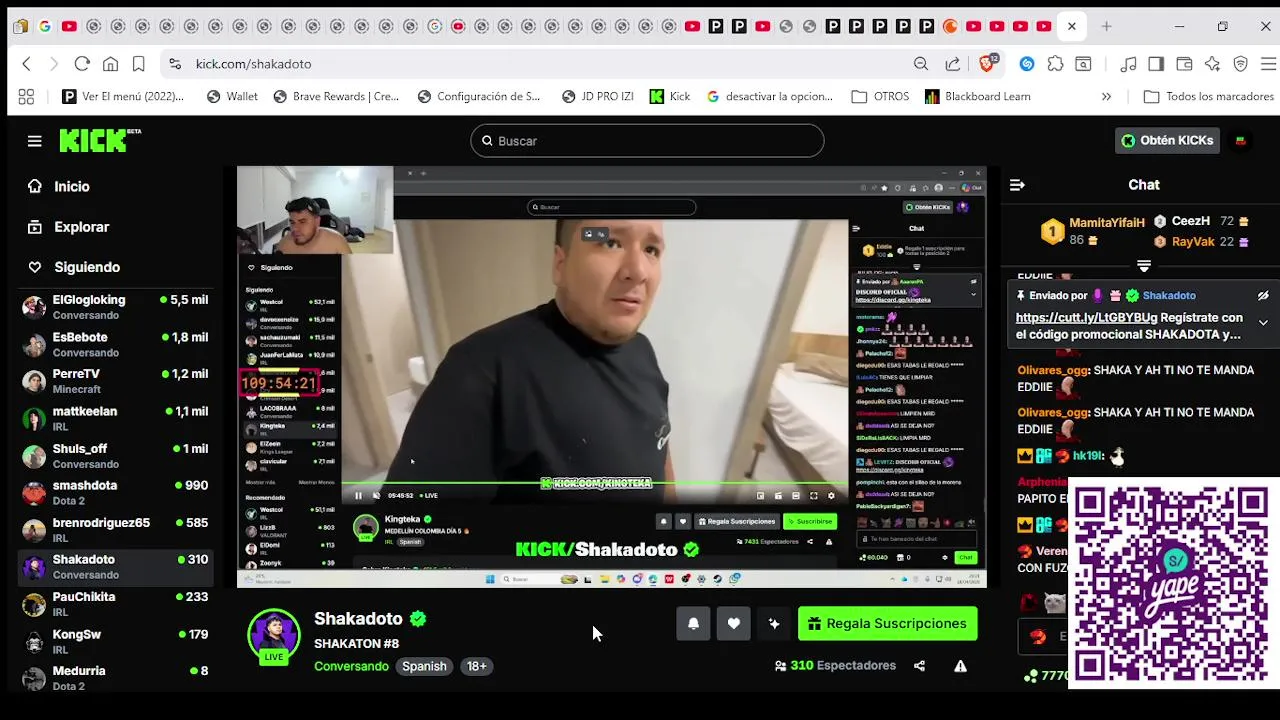Open the music note media control
The width and height of the screenshot is (1280, 720).
pyautogui.click(x=1129, y=64)
